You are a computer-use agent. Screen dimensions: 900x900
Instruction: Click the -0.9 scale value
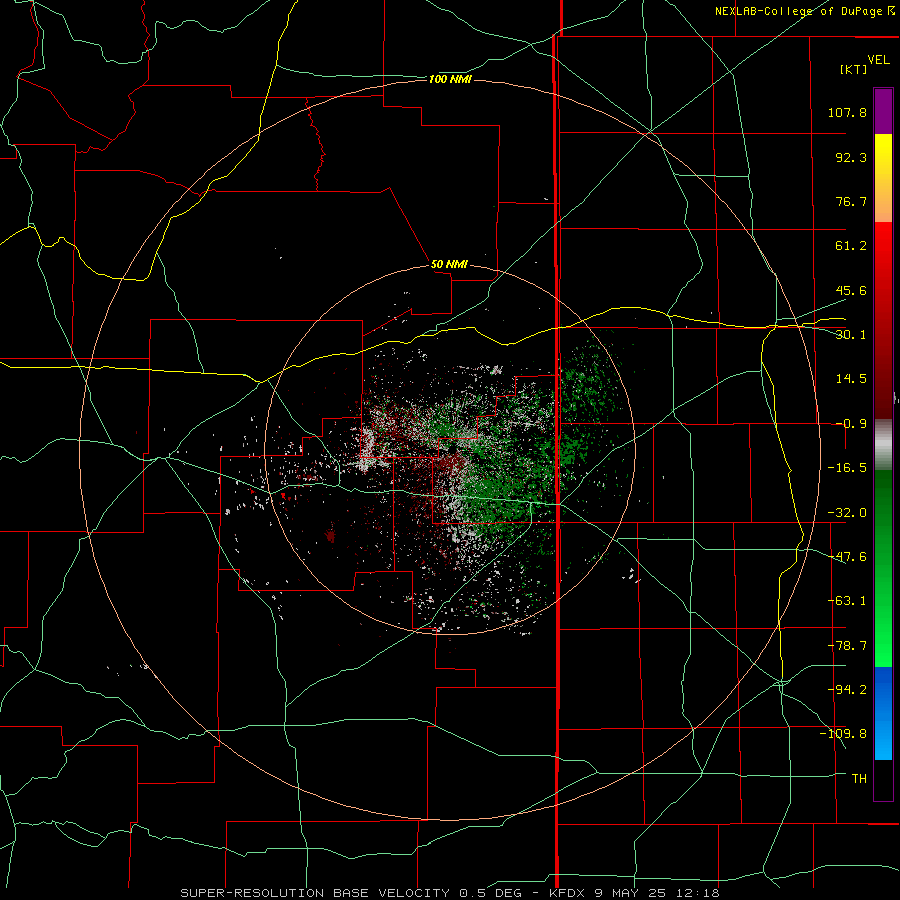point(851,424)
